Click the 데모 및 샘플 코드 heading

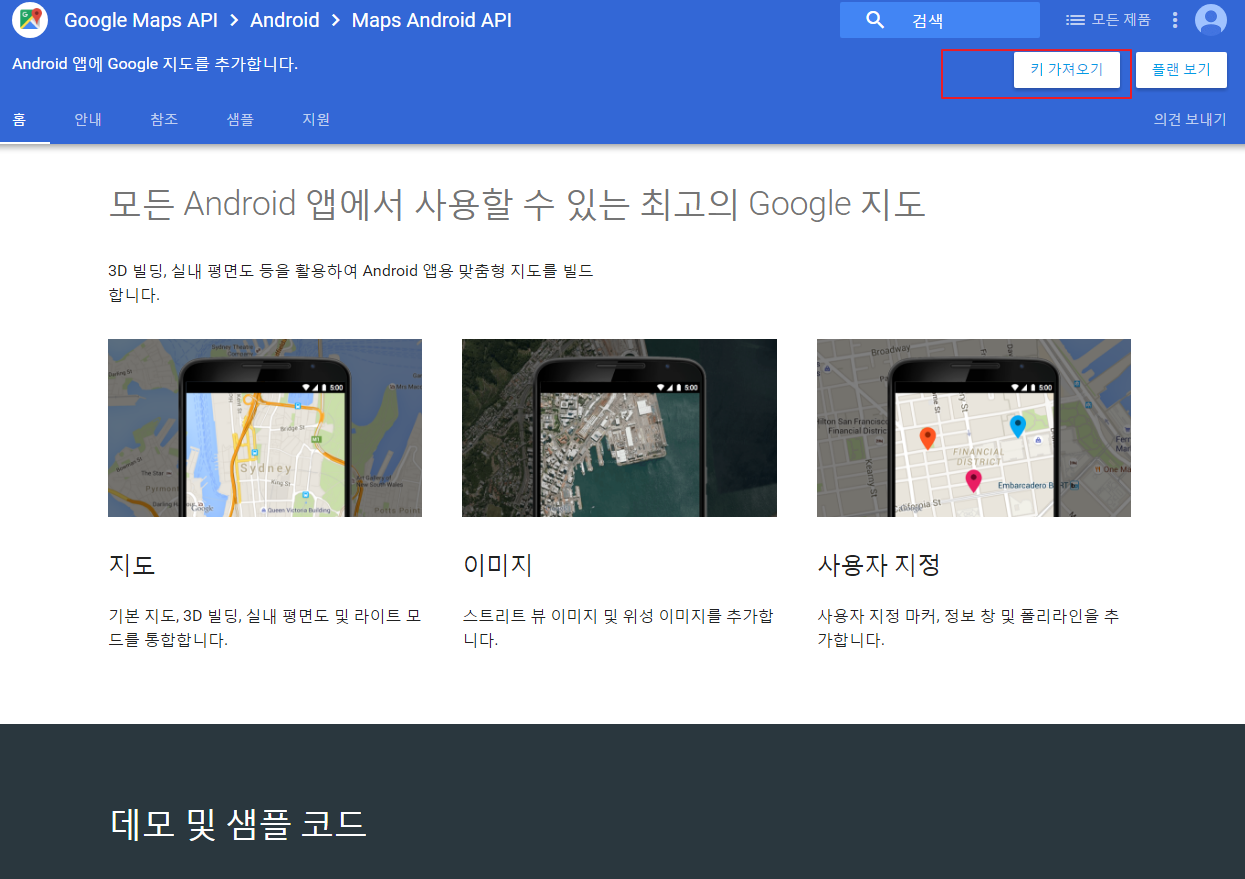(238, 823)
